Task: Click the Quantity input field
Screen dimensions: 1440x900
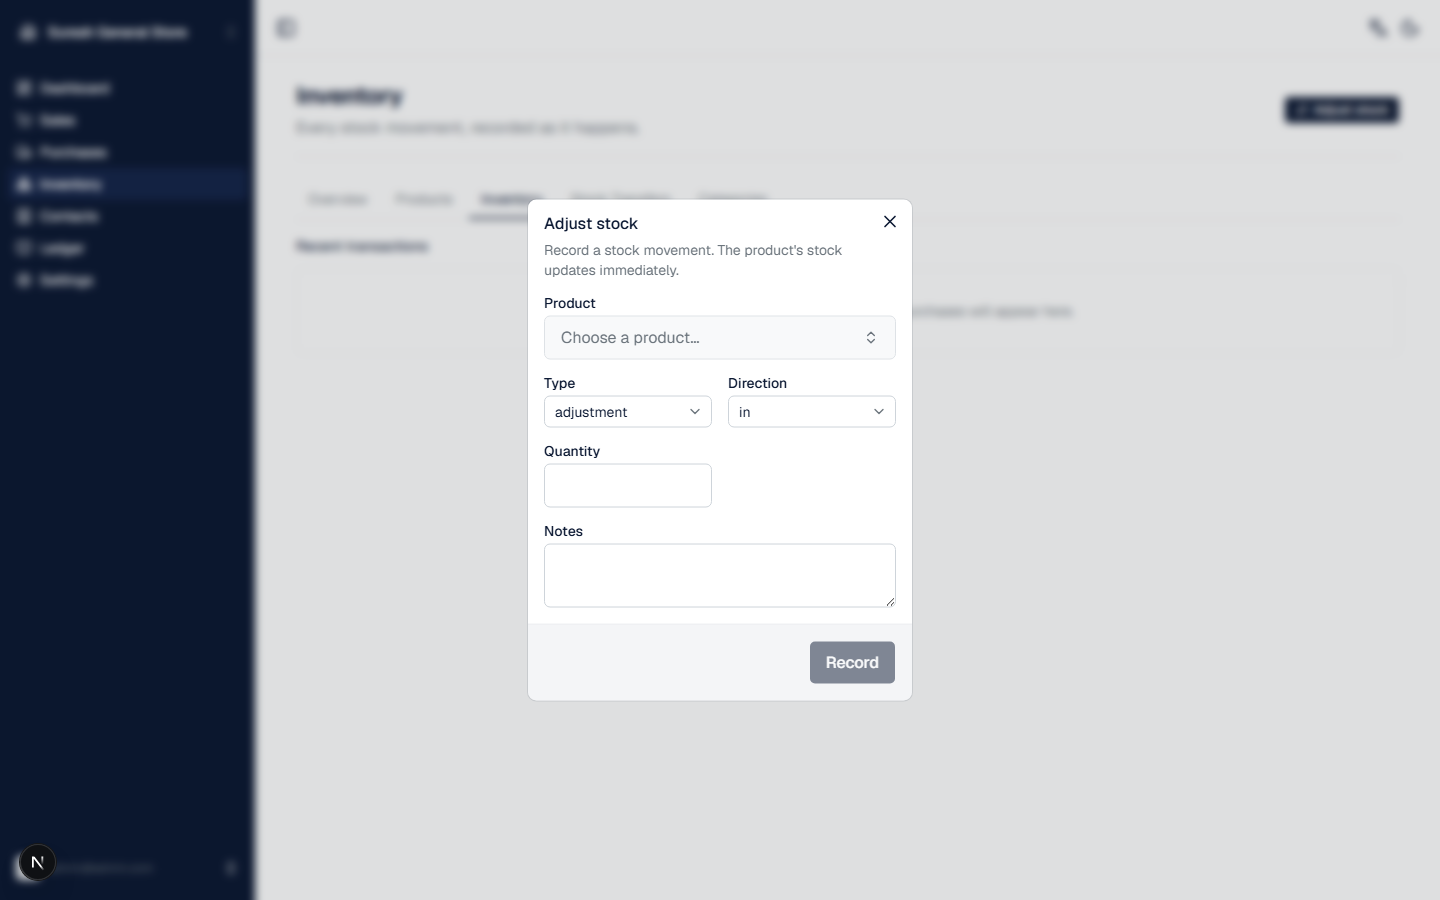Action: (x=628, y=485)
